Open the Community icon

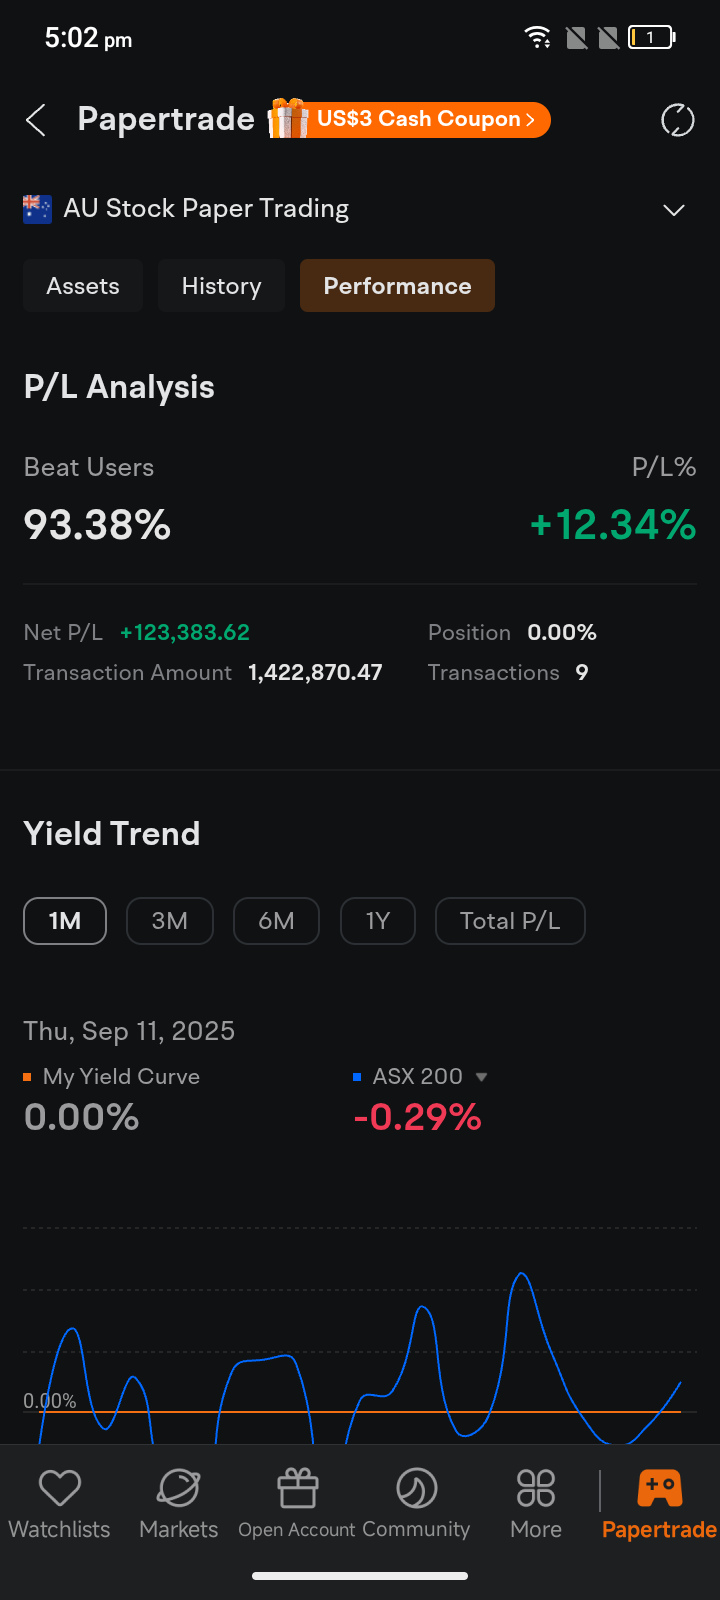[x=416, y=1489]
